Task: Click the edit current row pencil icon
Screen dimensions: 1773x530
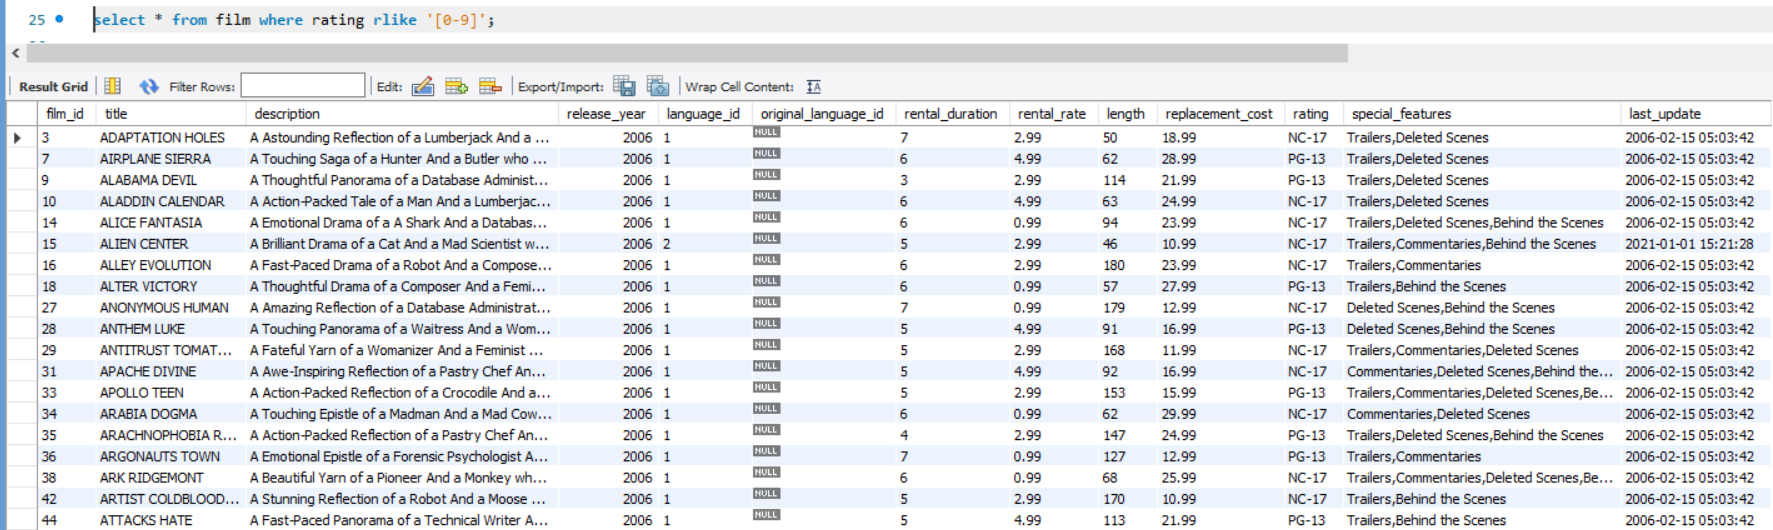Action: (423, 87)
